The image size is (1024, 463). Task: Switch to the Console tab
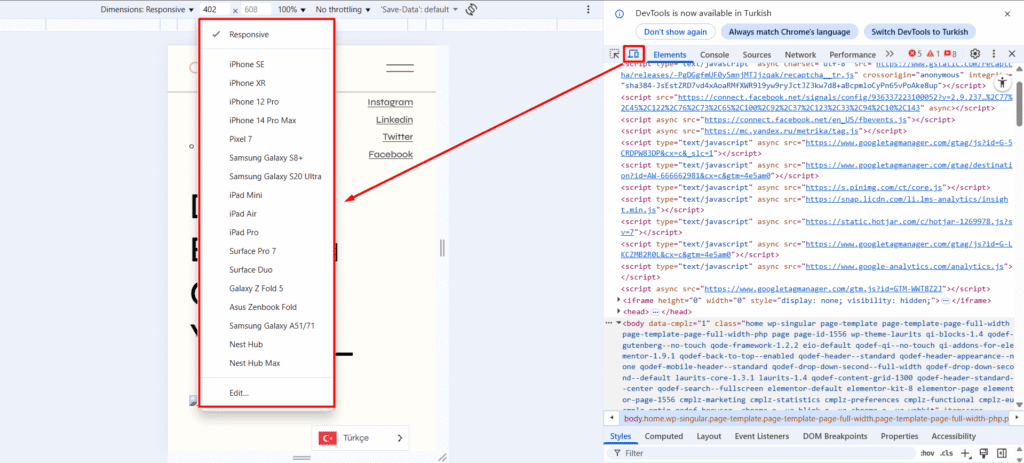(x=714, y=54)
